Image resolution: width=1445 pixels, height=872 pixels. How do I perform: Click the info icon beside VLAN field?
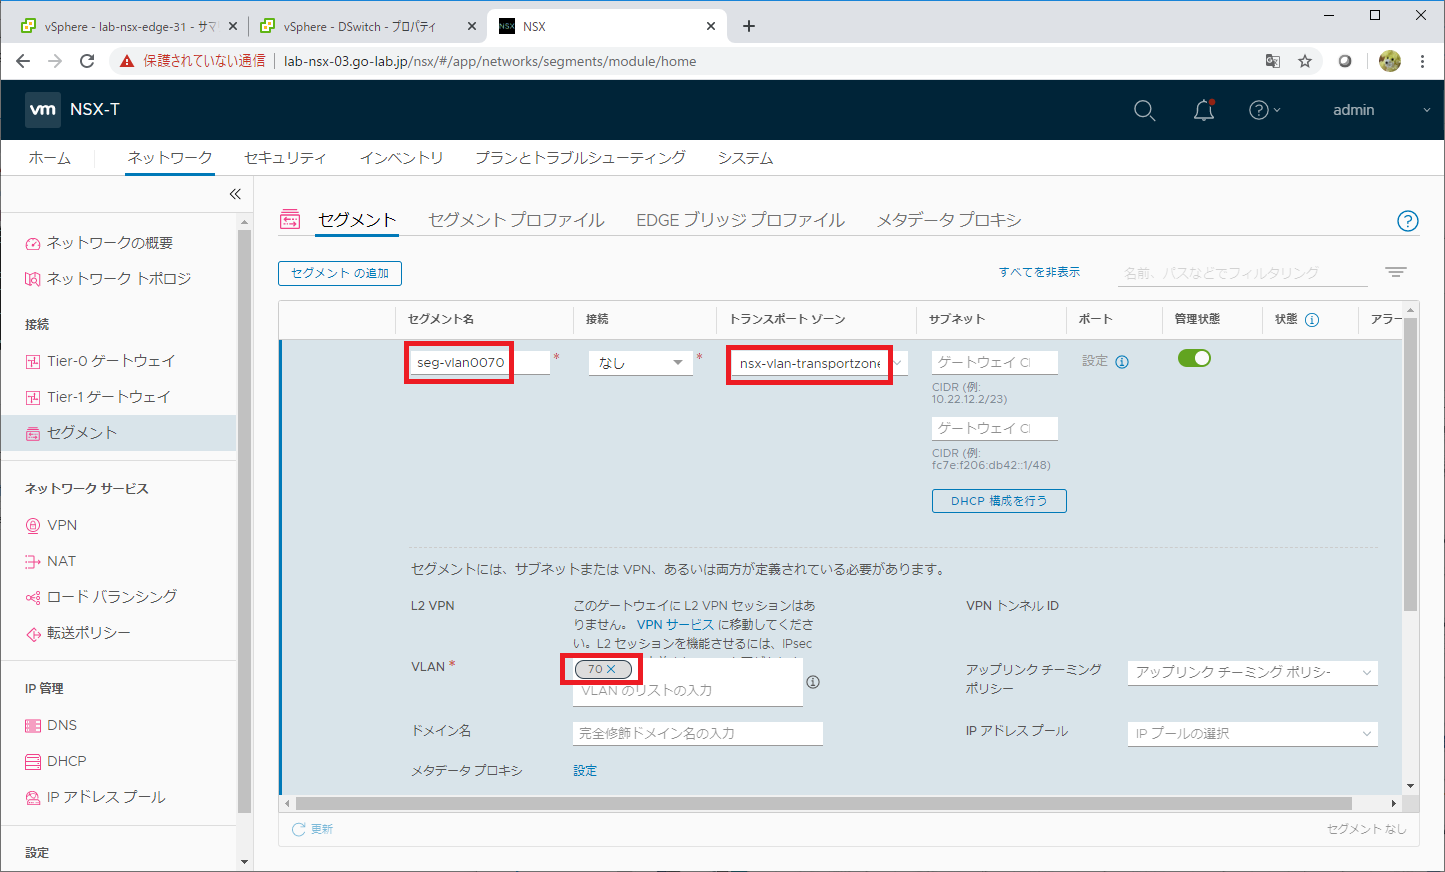pyautogui.click(x=813, y=682)
